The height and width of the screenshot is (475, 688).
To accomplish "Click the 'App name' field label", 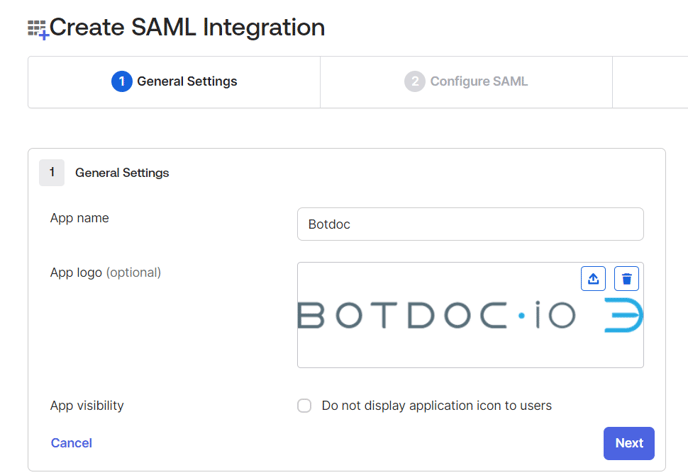I will click(x=80, y=218).
